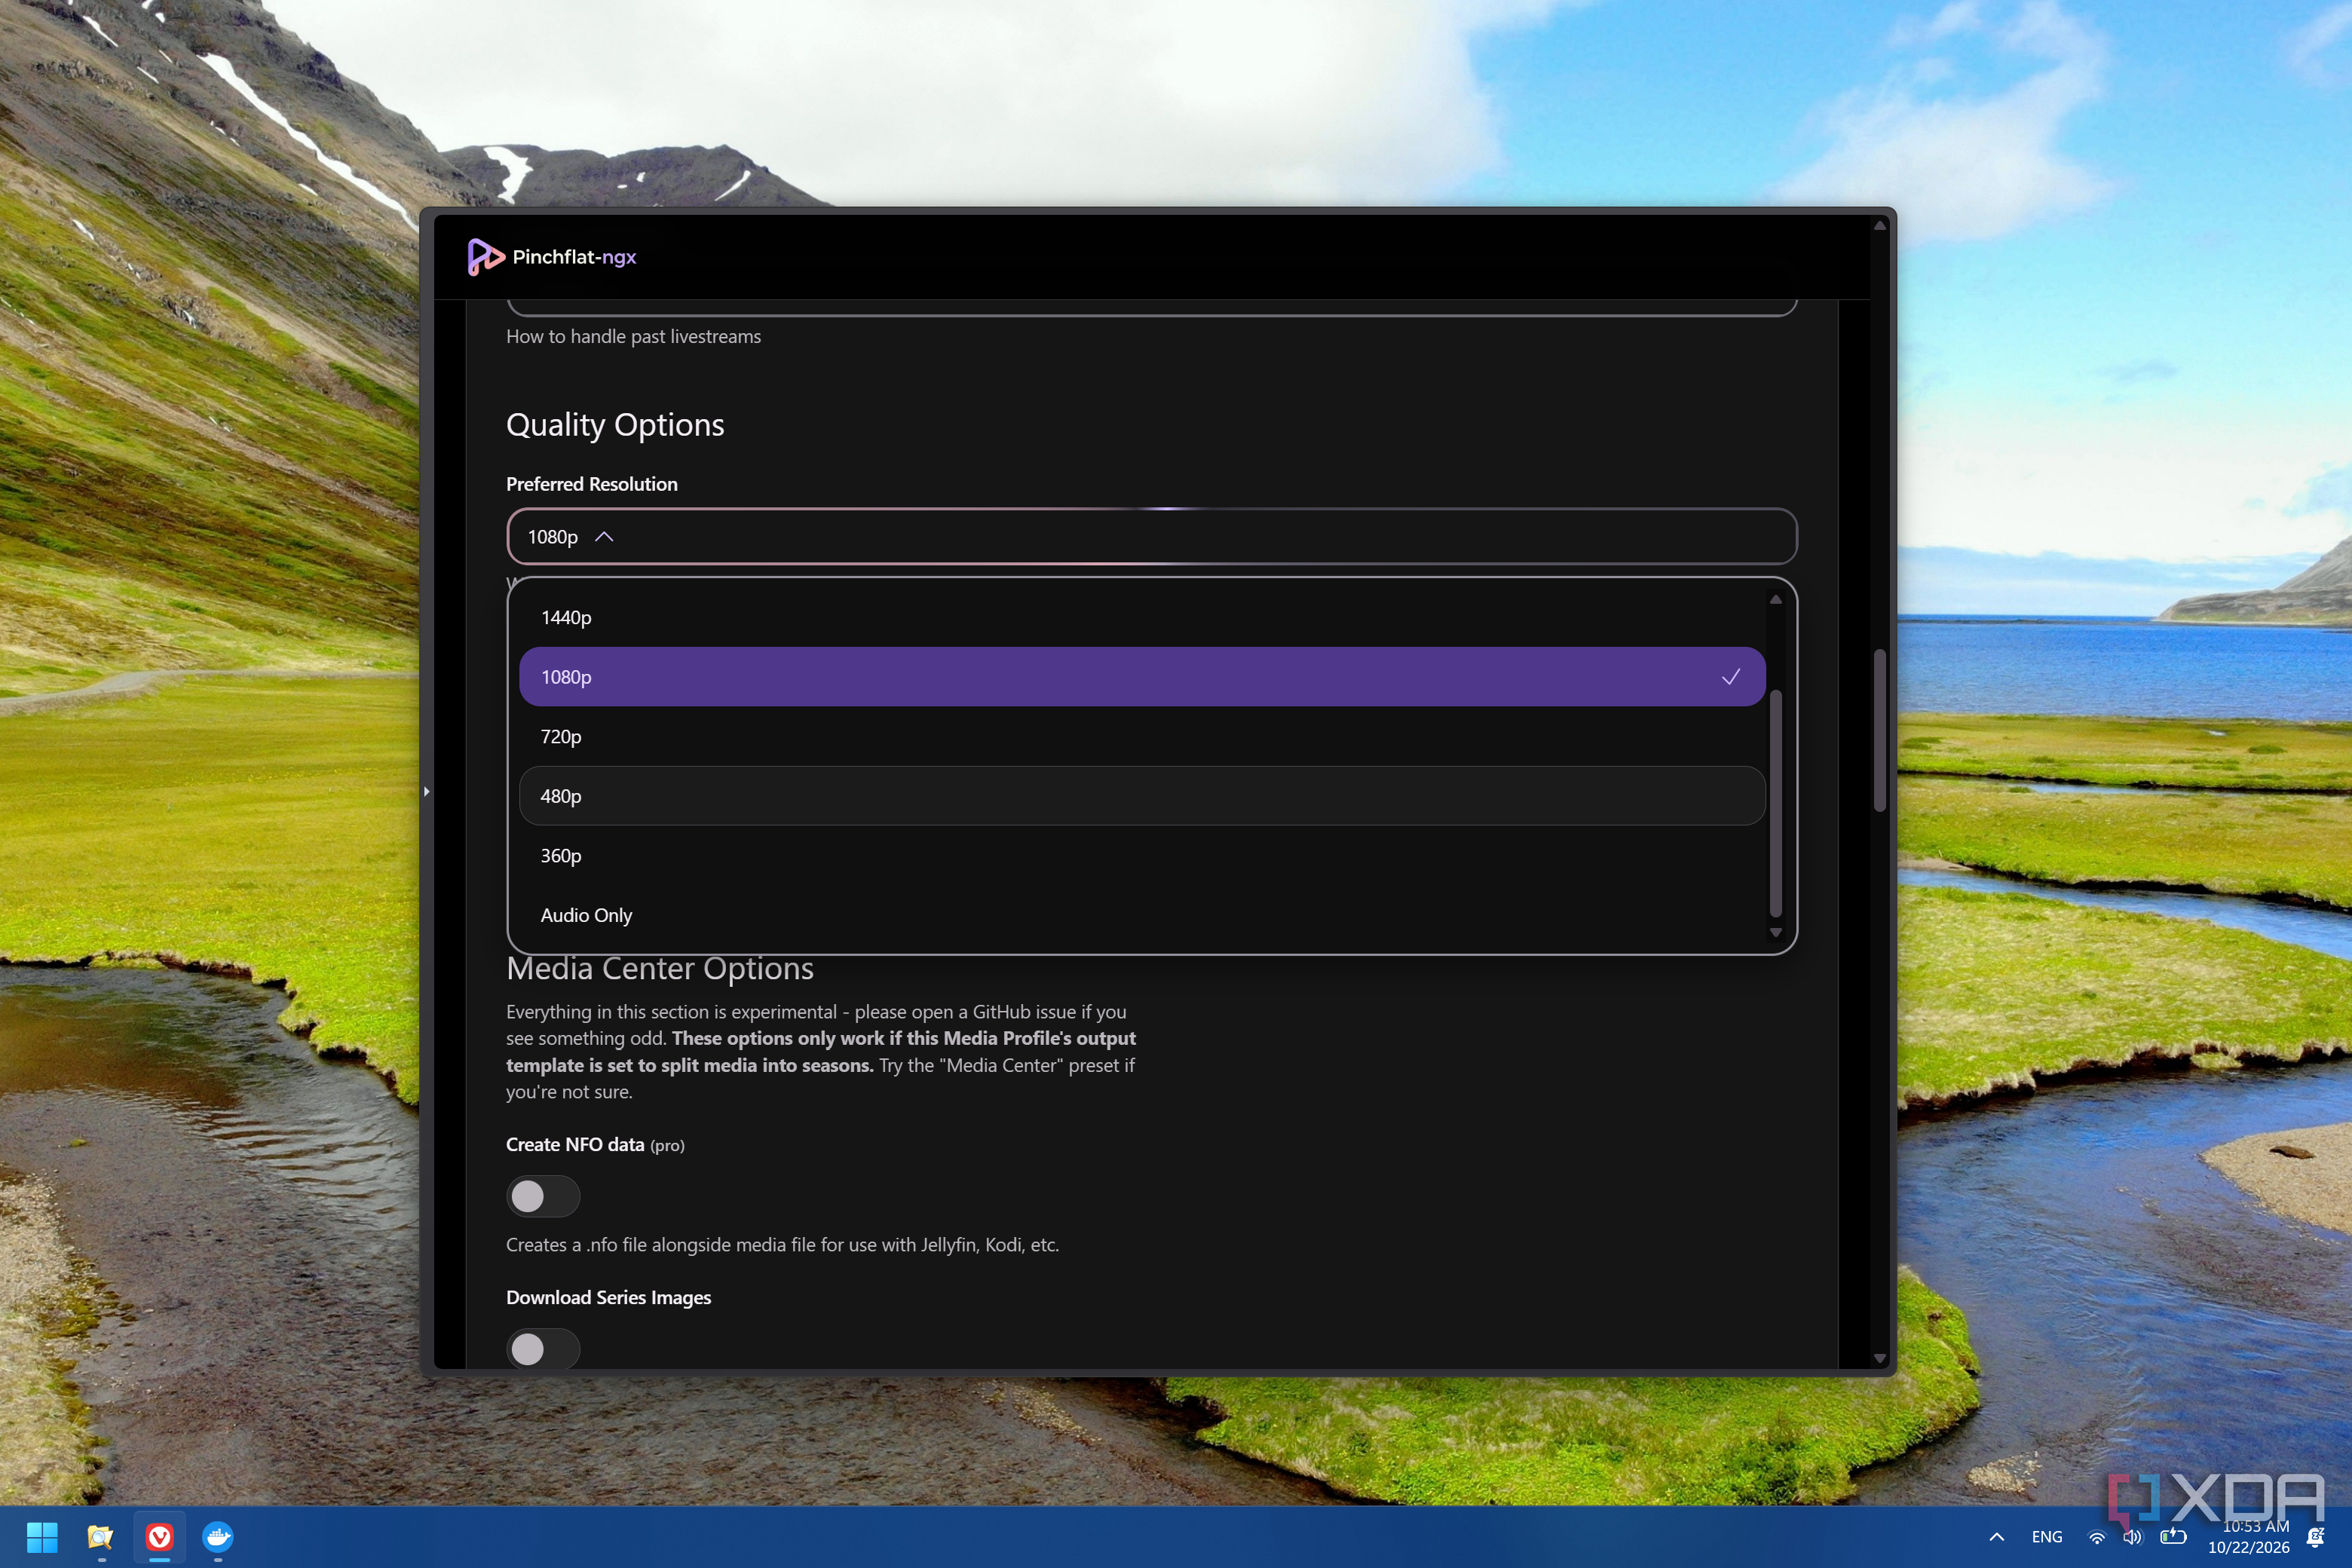
Task: Click the Media Center Options heading
Action: (660, 968)
